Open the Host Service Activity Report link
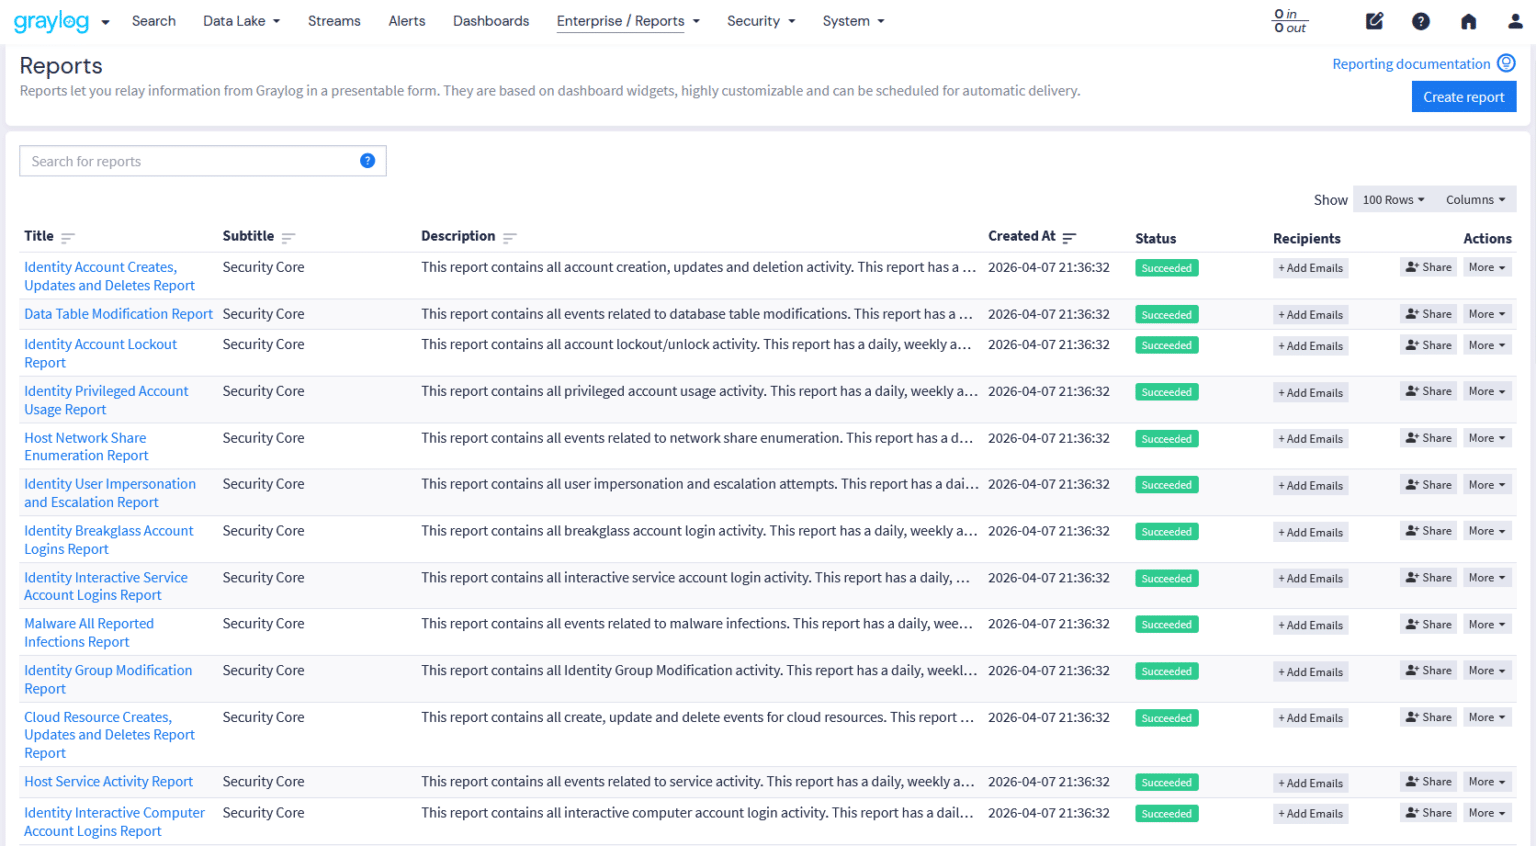Screen dimensions: 1536x846 point(109,782)
